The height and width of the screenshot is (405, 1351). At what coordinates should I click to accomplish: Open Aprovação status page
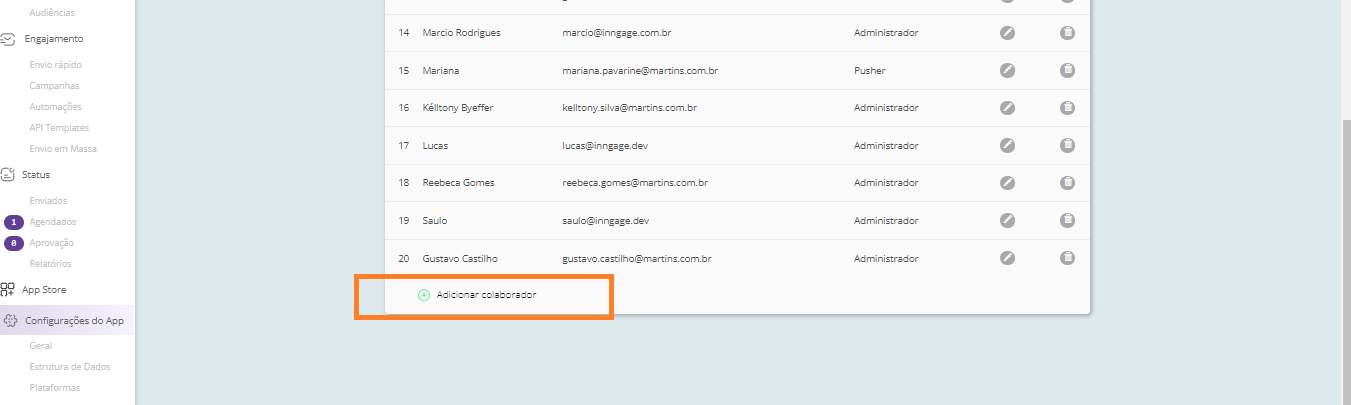(52, 243)
